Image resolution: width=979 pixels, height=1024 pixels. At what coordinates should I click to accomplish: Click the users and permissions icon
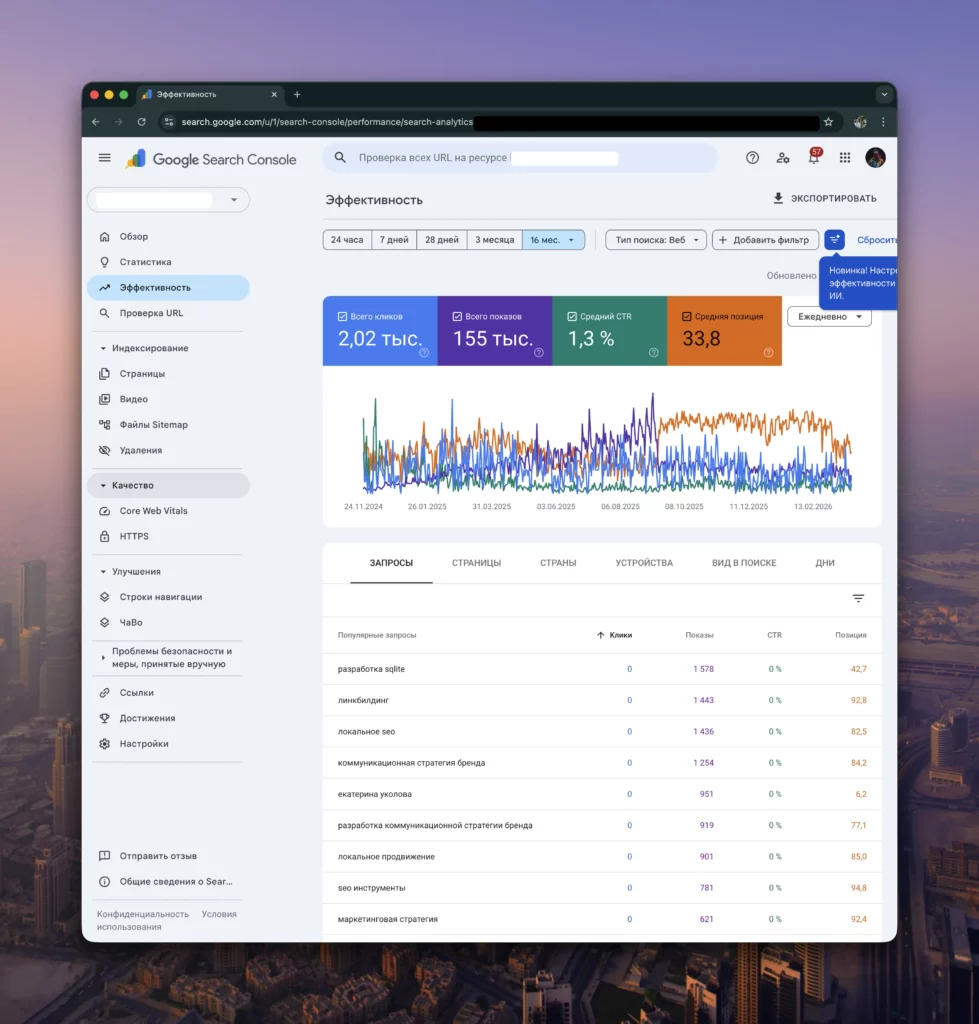click(x=782, y=158)
